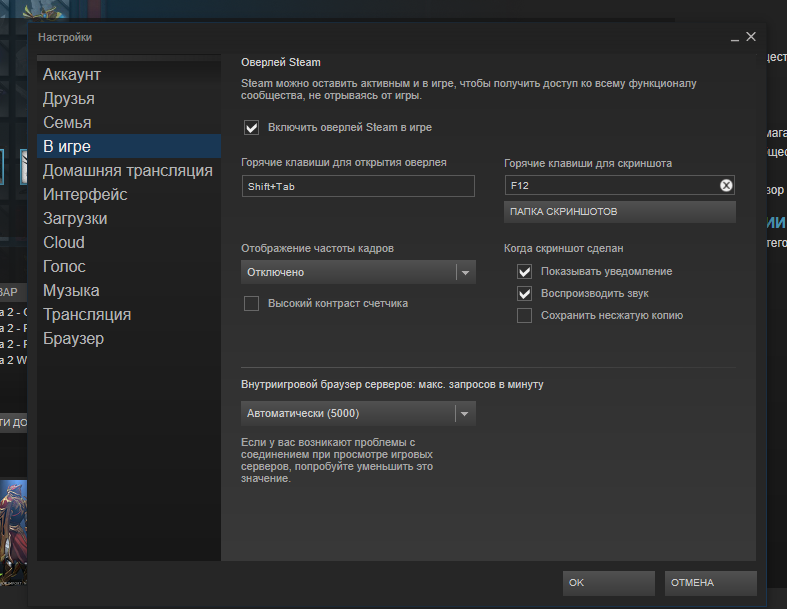The height and width of the screenshot is (609, 787).
Task: Open the Аккаунт settings section
Action: pyautogui.click(x=129, y=74)
